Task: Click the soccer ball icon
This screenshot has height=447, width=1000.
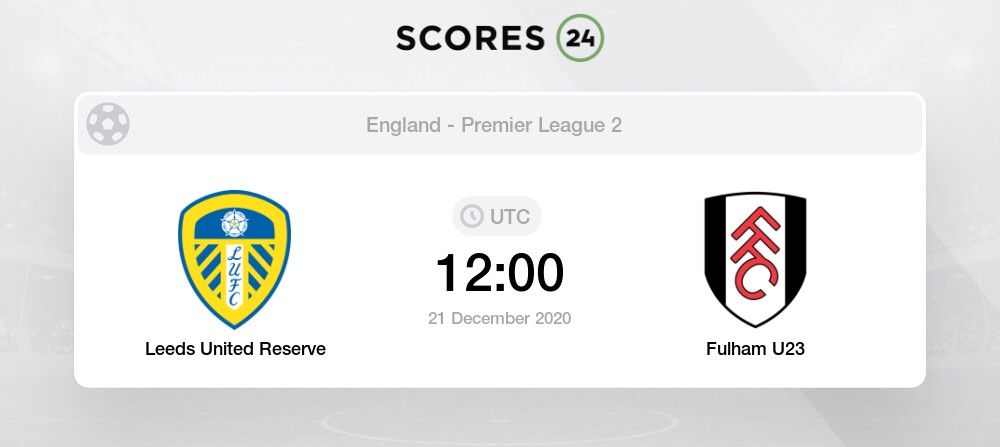Action: [108, 124]
